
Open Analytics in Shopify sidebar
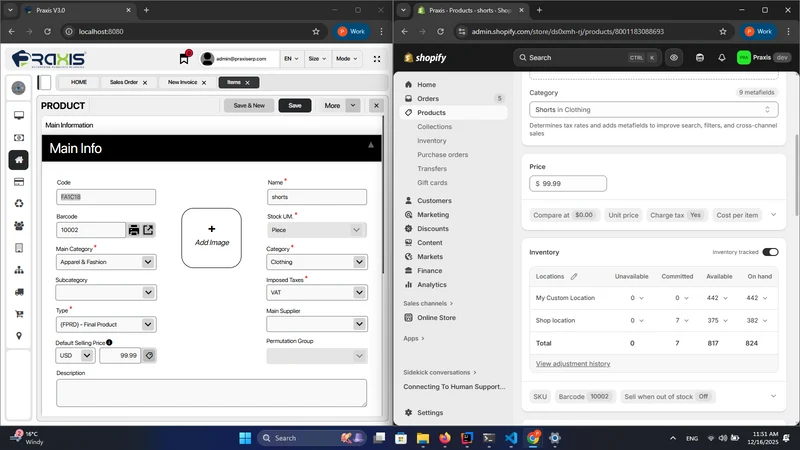coord(432,285)
